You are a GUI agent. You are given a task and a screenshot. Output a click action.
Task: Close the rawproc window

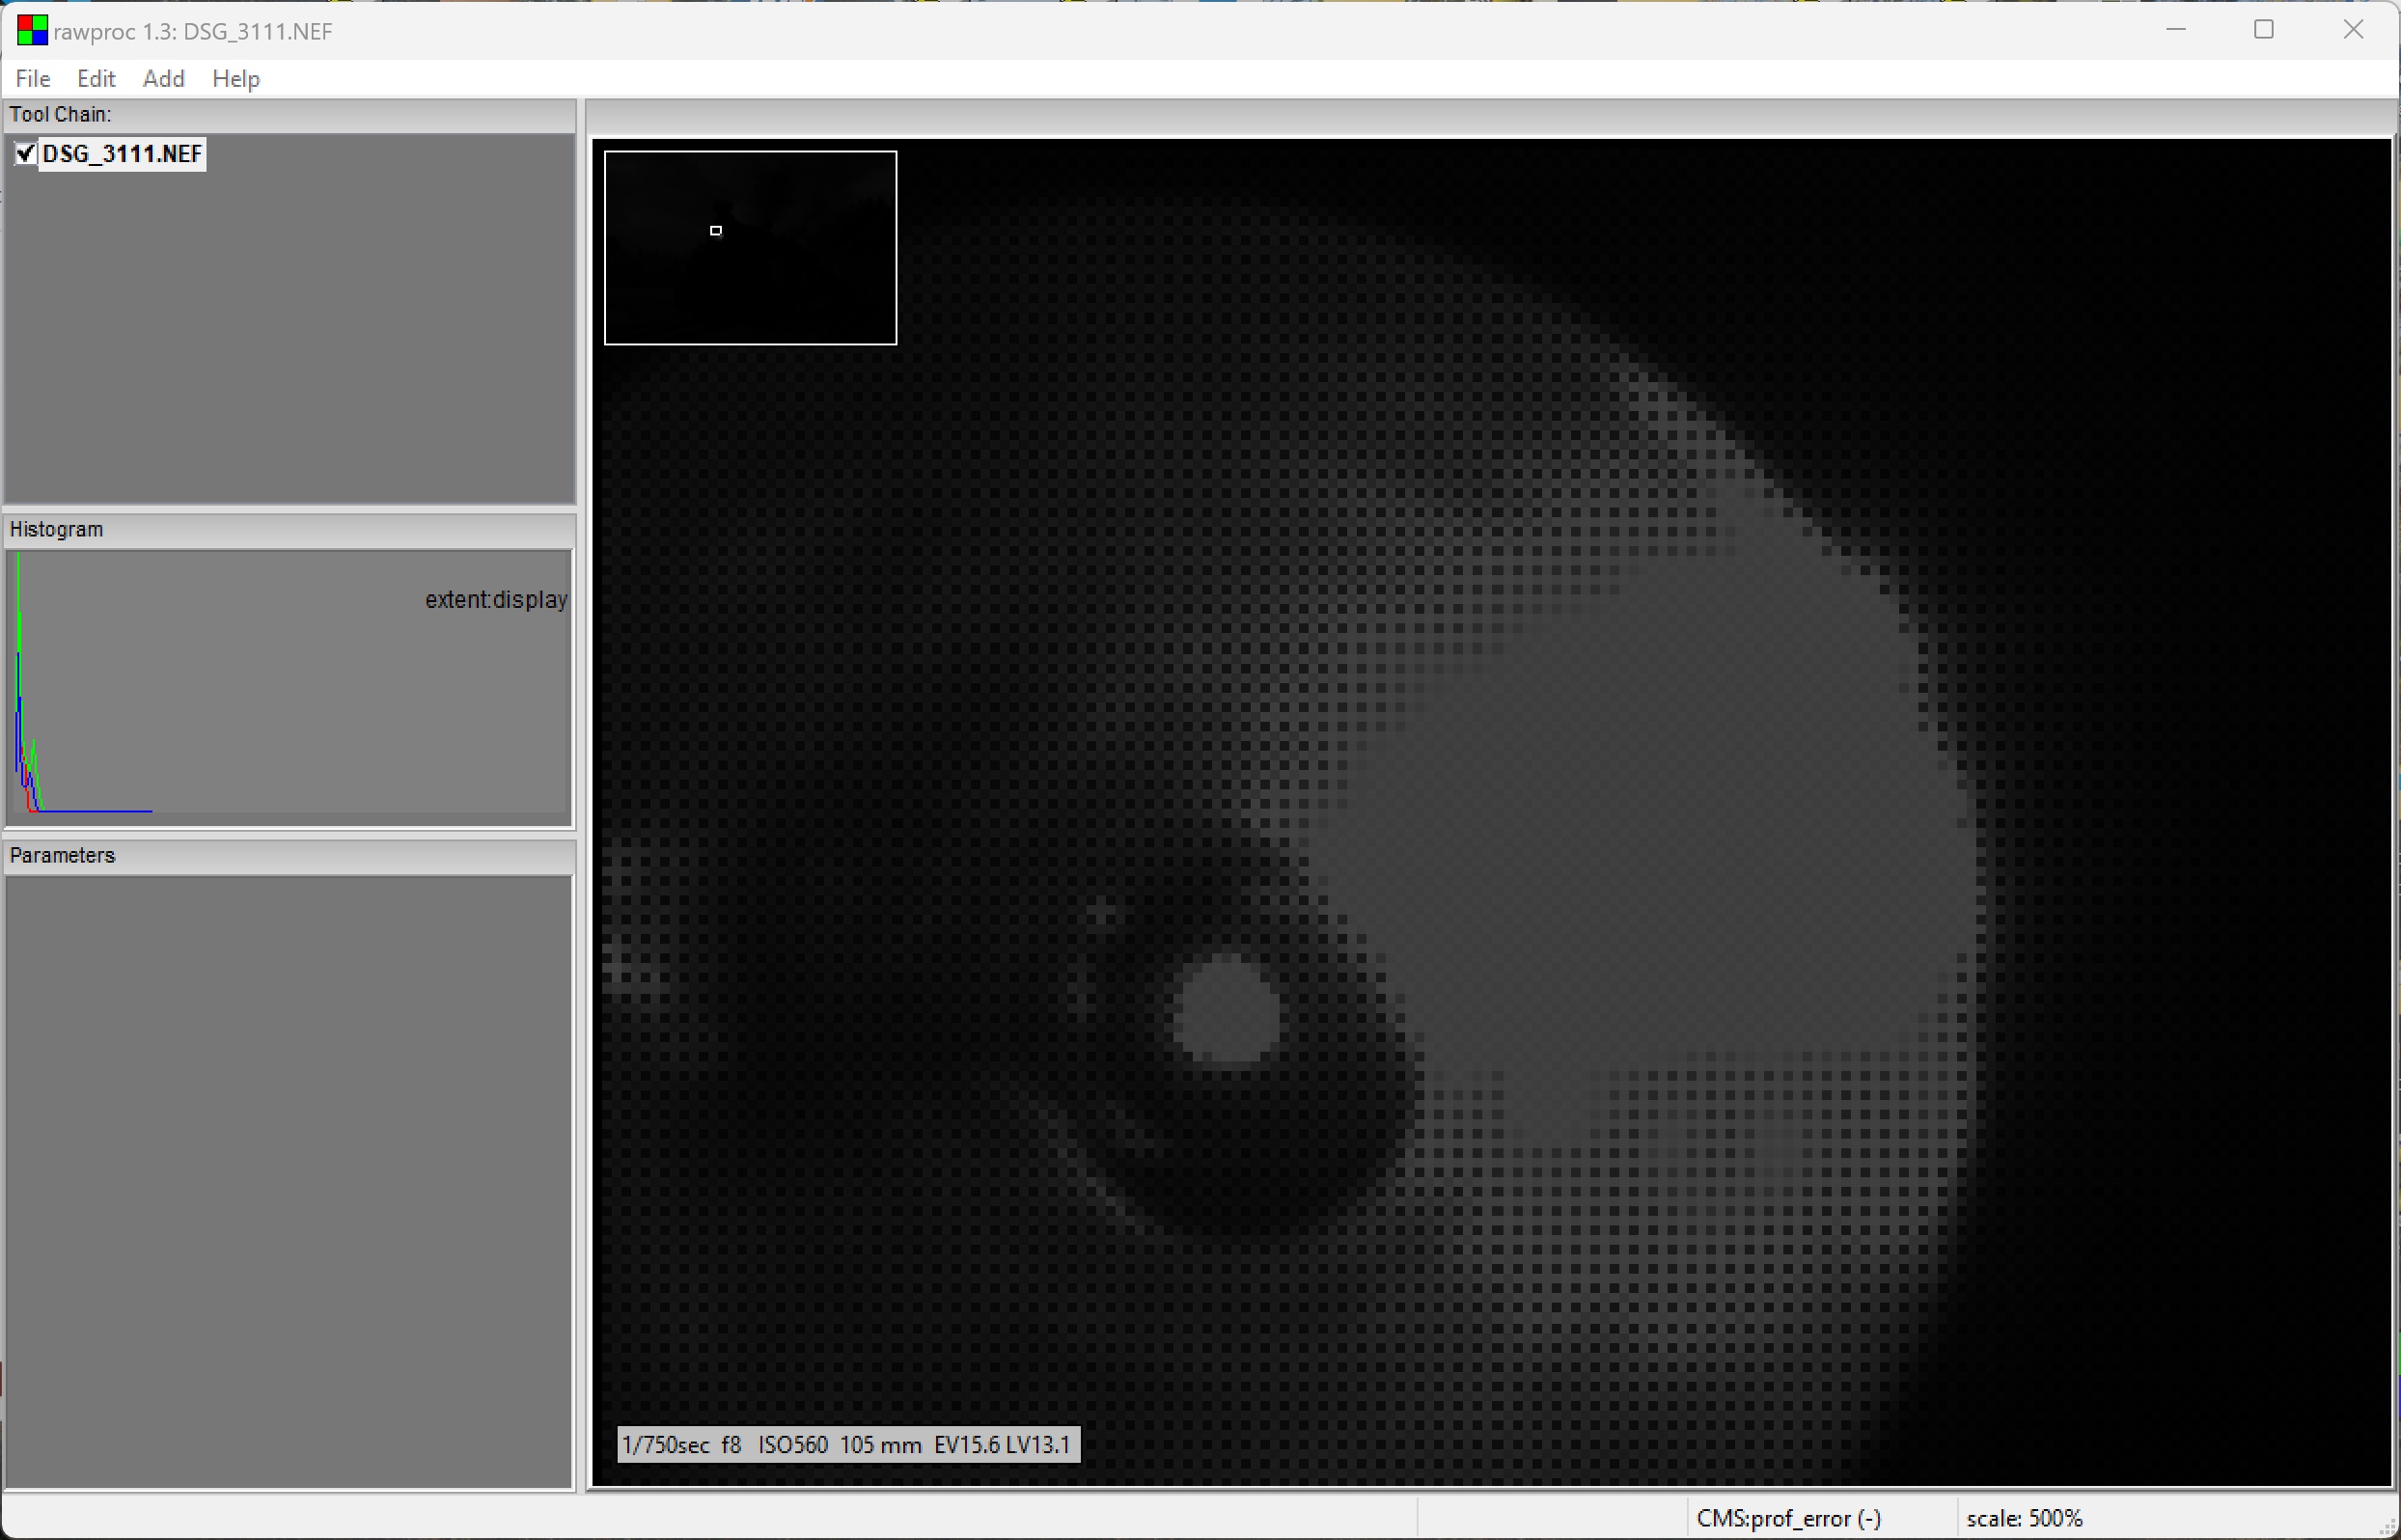[x=2353, y=30]
